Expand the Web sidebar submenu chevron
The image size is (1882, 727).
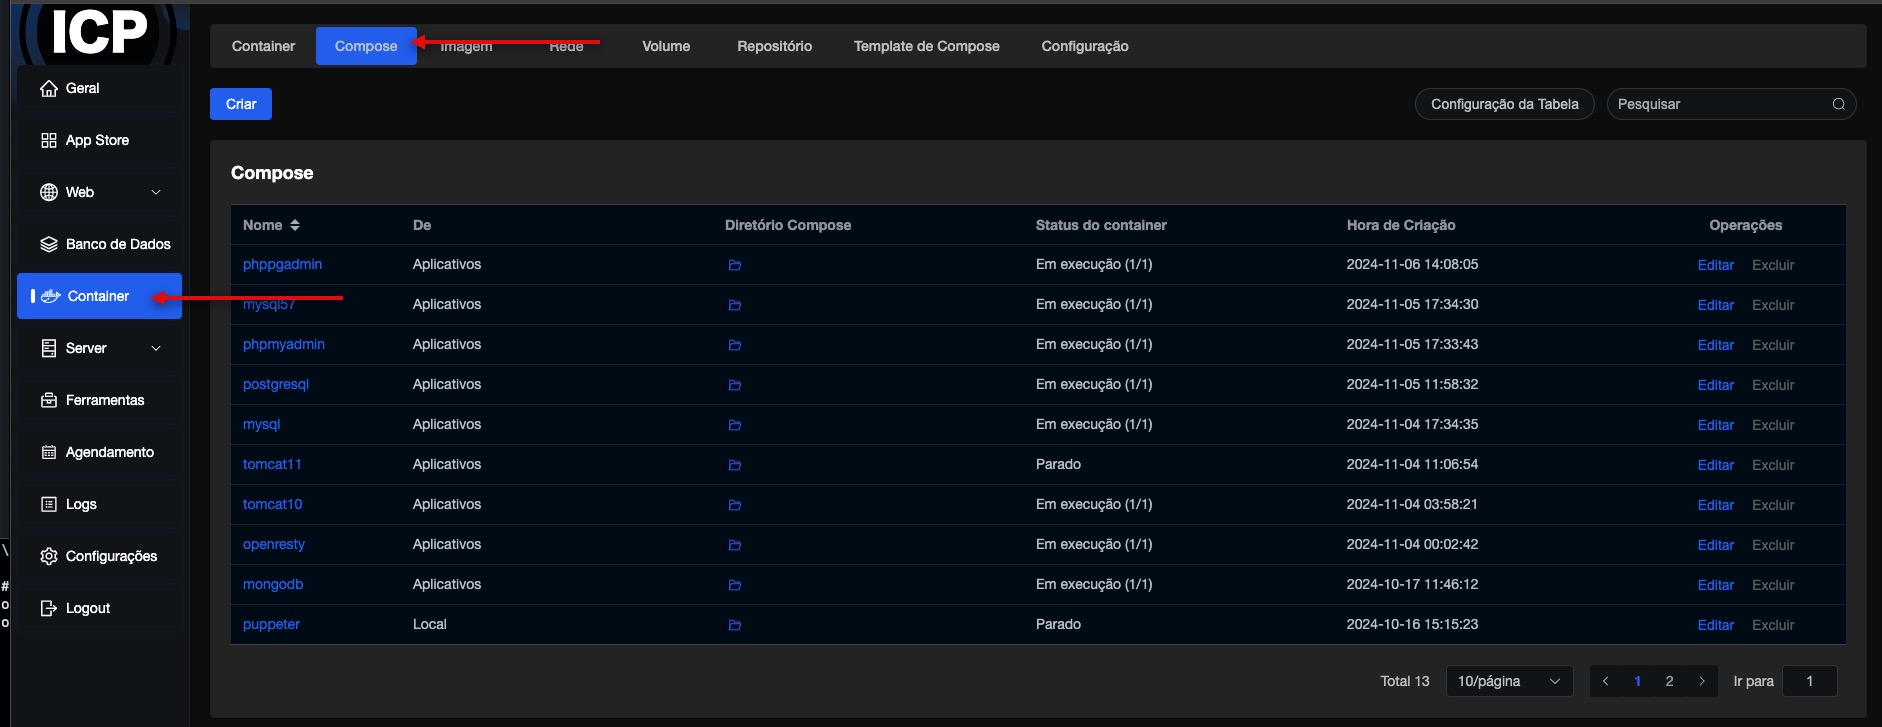coord(156,192)
